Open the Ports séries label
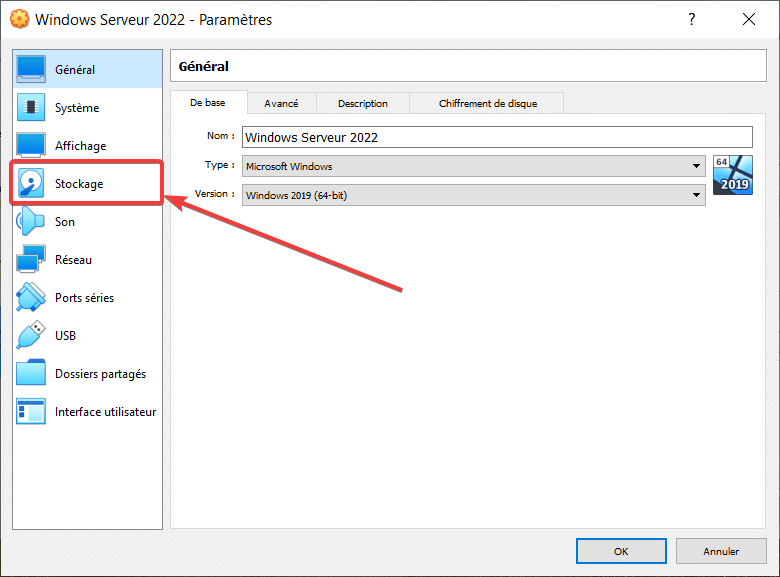The height and width of the screenshot is (577, 780). pyautogui.click(x=85, y=298)
